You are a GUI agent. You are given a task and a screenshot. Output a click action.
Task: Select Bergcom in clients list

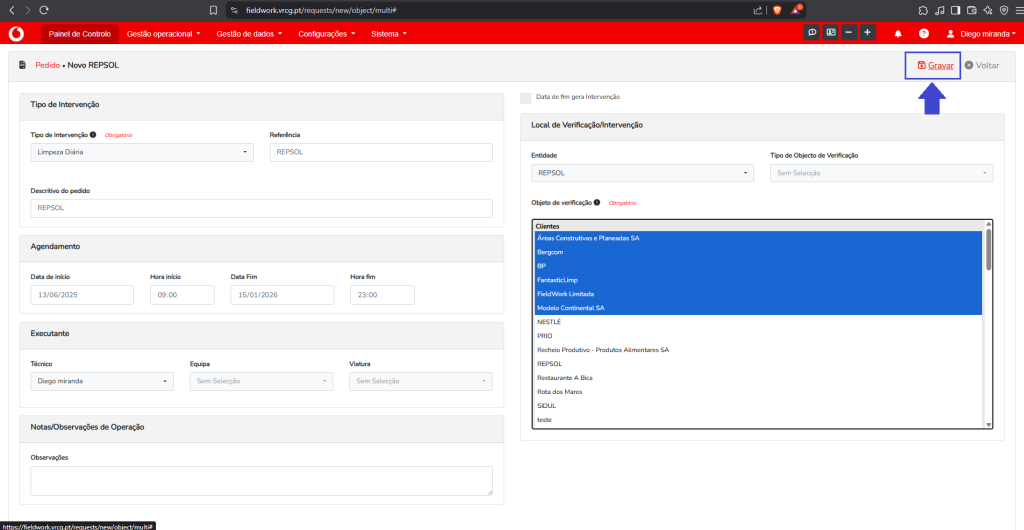point(758,252)
